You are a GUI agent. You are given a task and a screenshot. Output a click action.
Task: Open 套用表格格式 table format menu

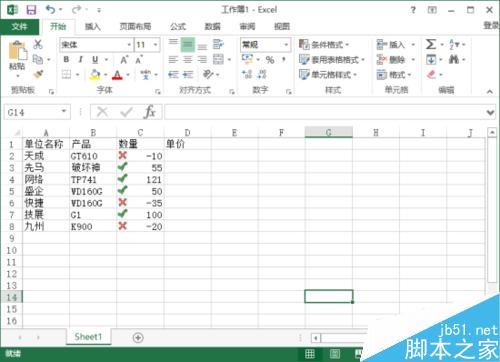pyautogui.click(x=331, y=60)
